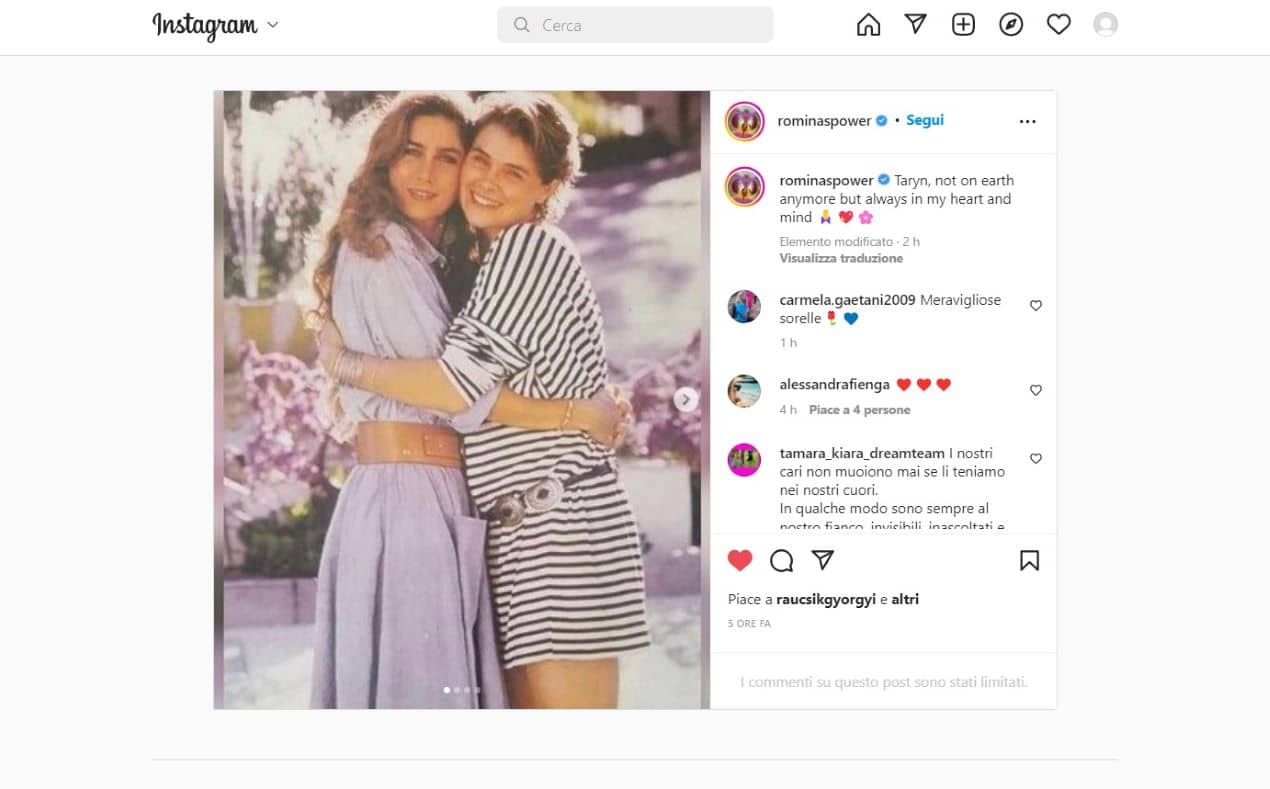
Task: Like carmela.gaetani2009's comment
Action: [x=1035, y=306]
